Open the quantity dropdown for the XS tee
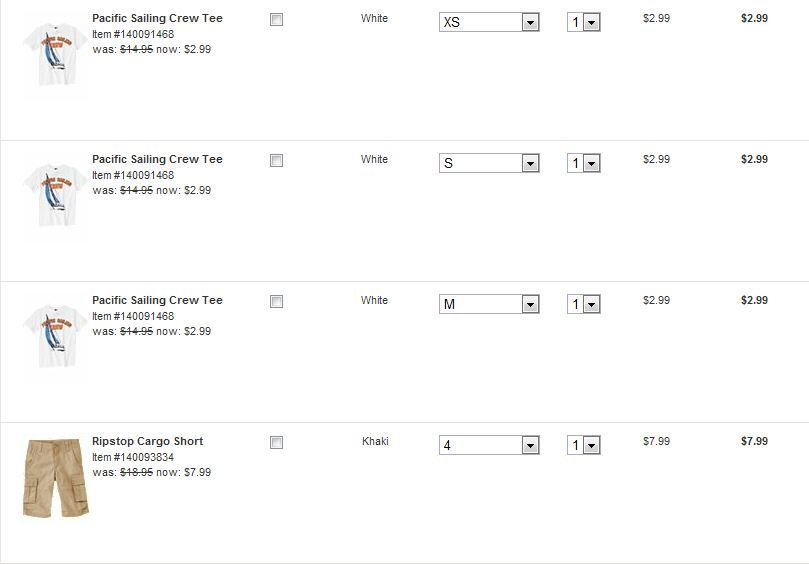This screenshot has width=809, height=564. (x=584, y=22)
